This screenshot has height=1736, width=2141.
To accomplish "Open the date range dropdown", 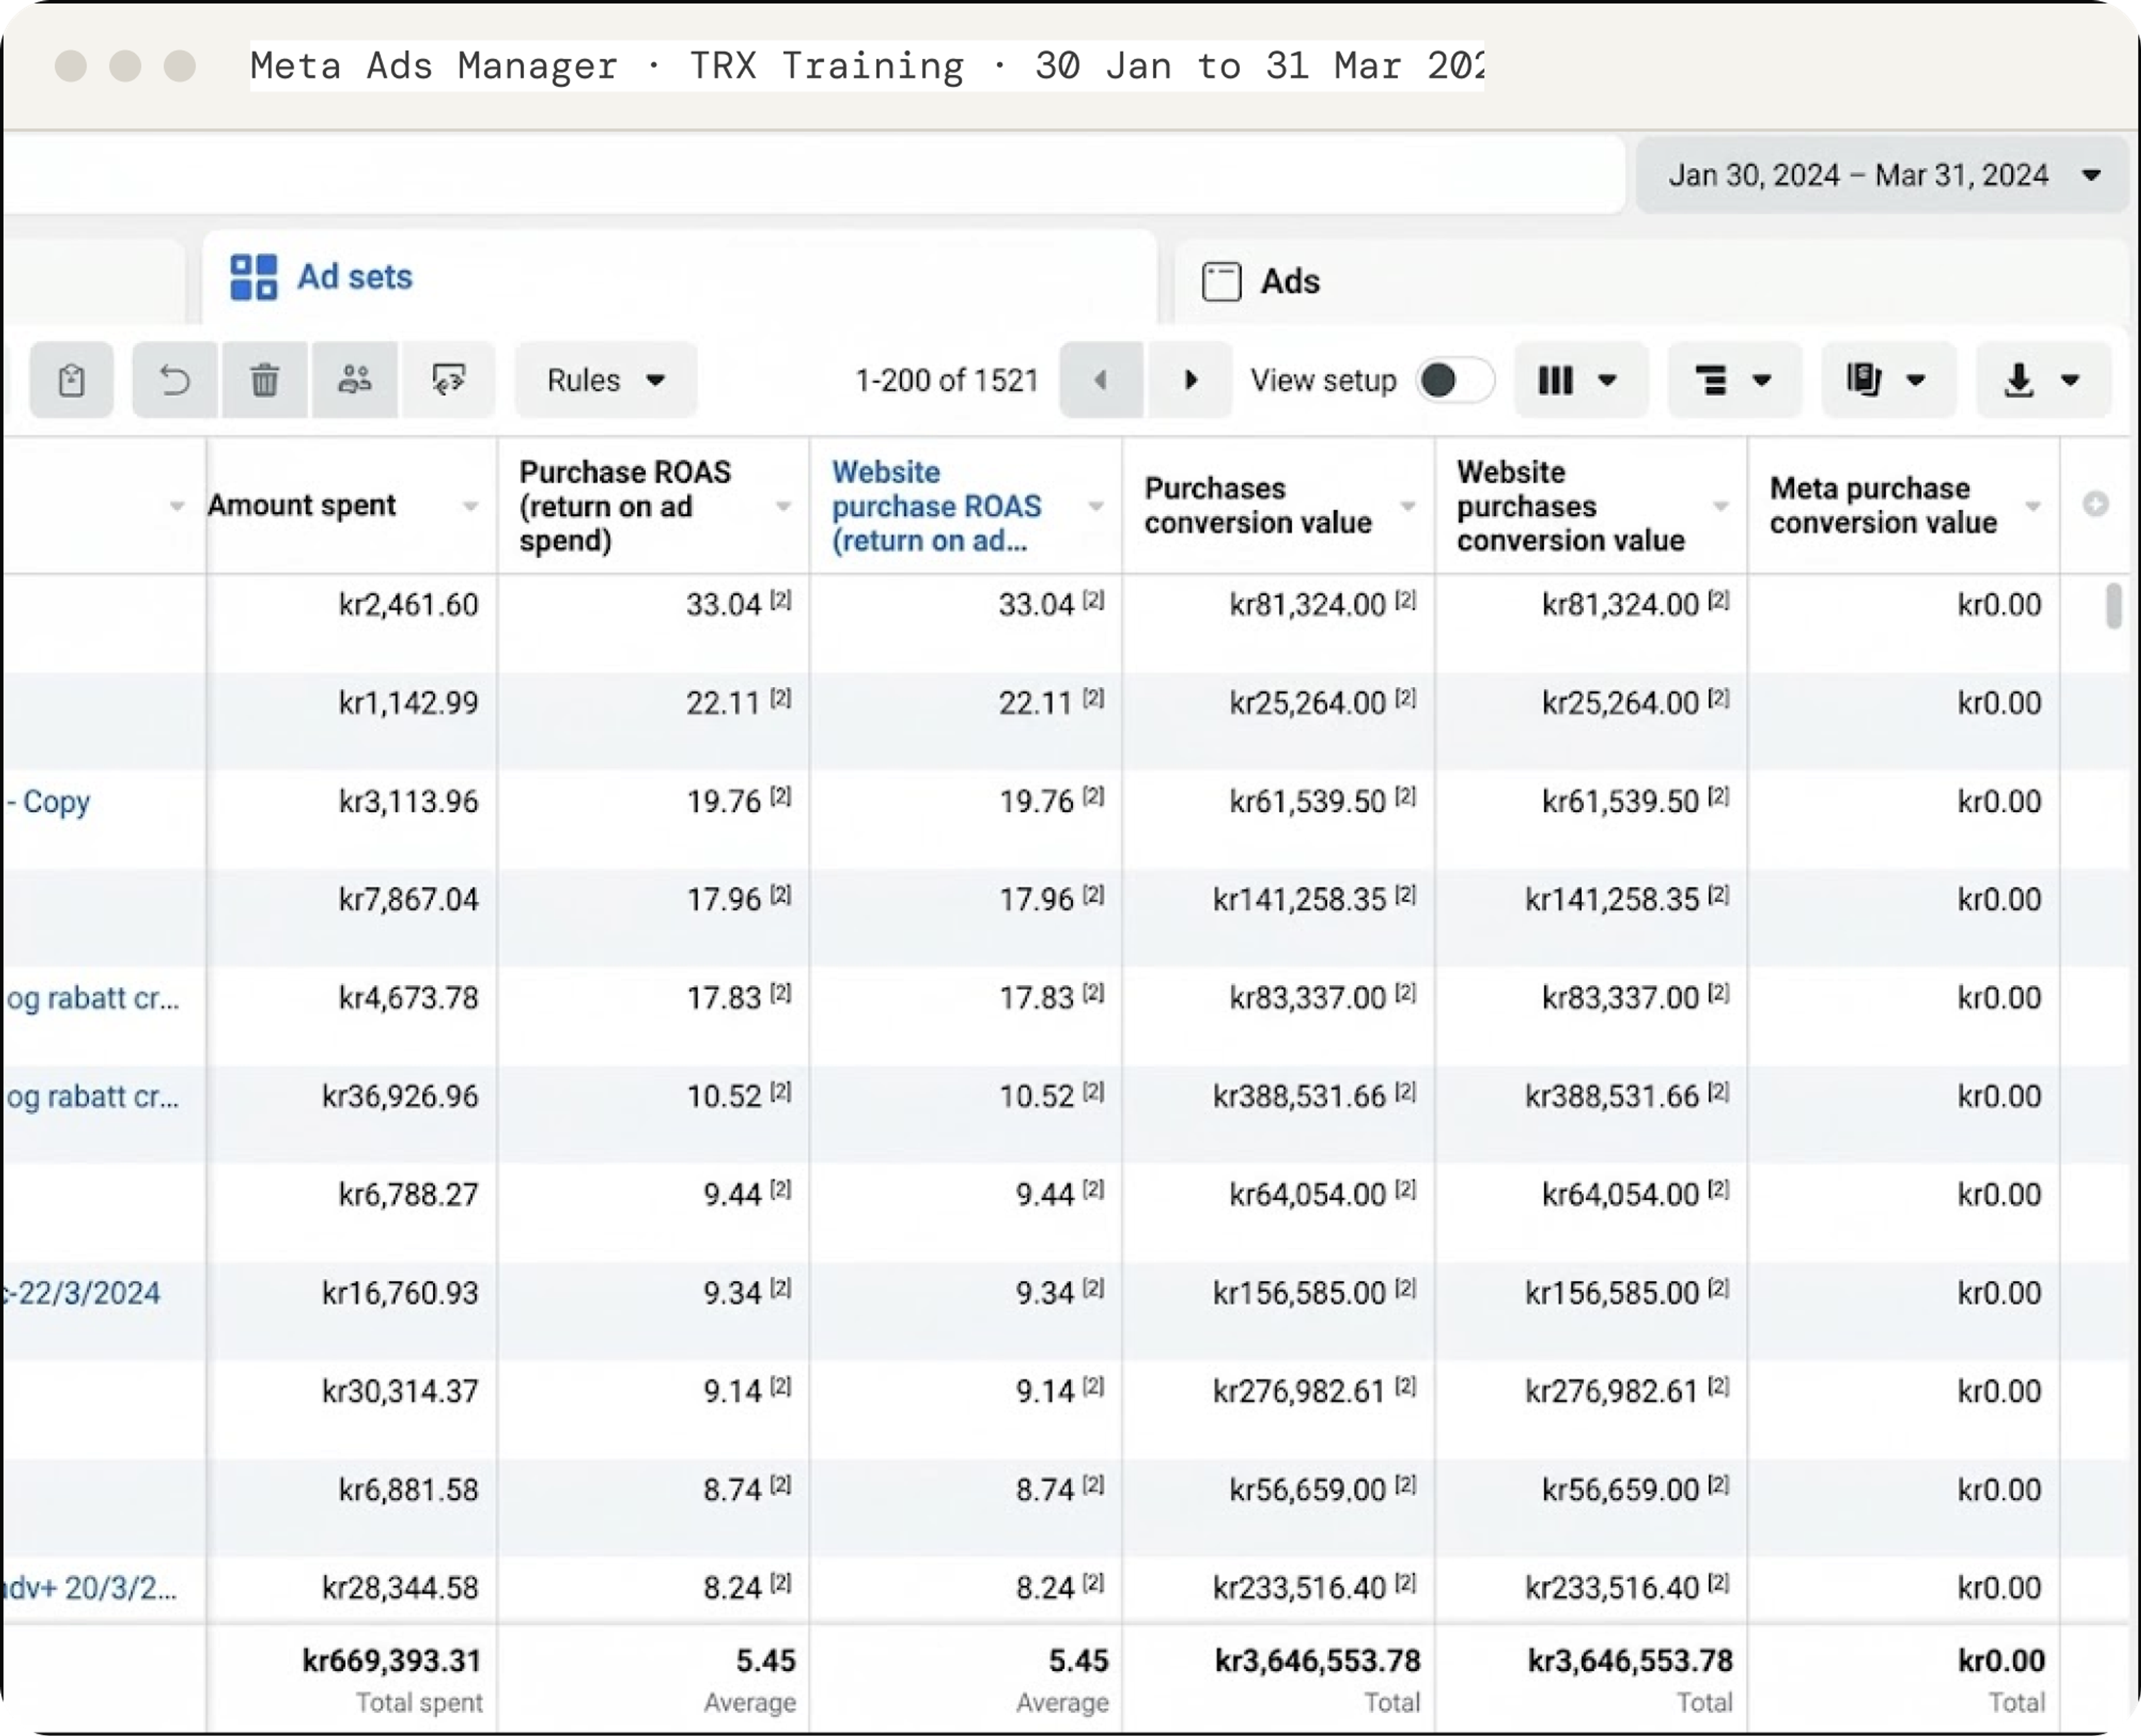I will pyautogui.click(x=1882, y=175).
